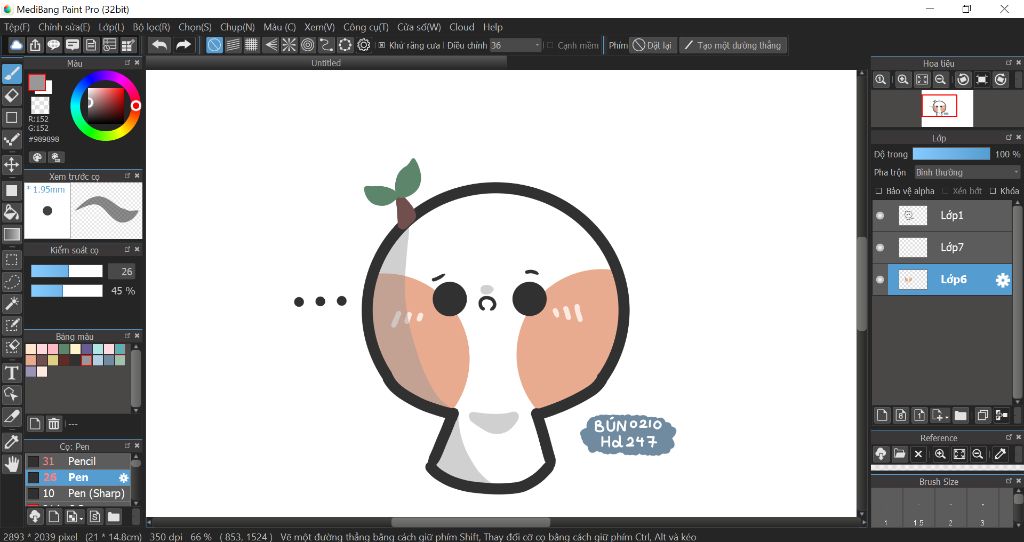Click the Redo arrow
Image resolution: width=1024 pixels, height=542 pixels.
(184, 45)
